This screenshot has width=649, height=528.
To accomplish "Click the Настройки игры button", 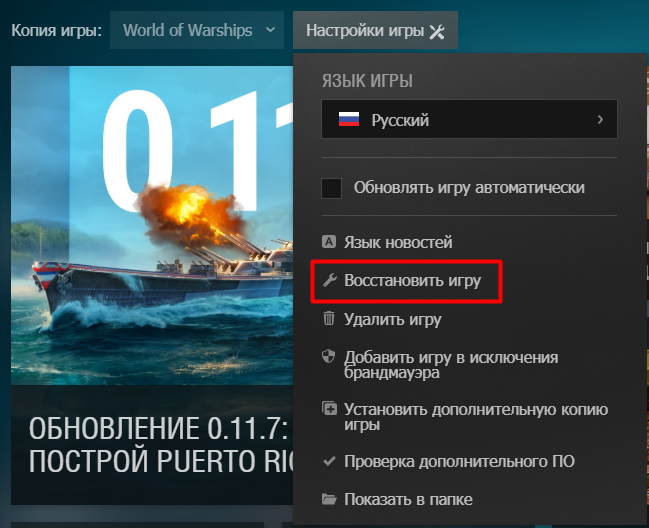I will tap(375, 30).
